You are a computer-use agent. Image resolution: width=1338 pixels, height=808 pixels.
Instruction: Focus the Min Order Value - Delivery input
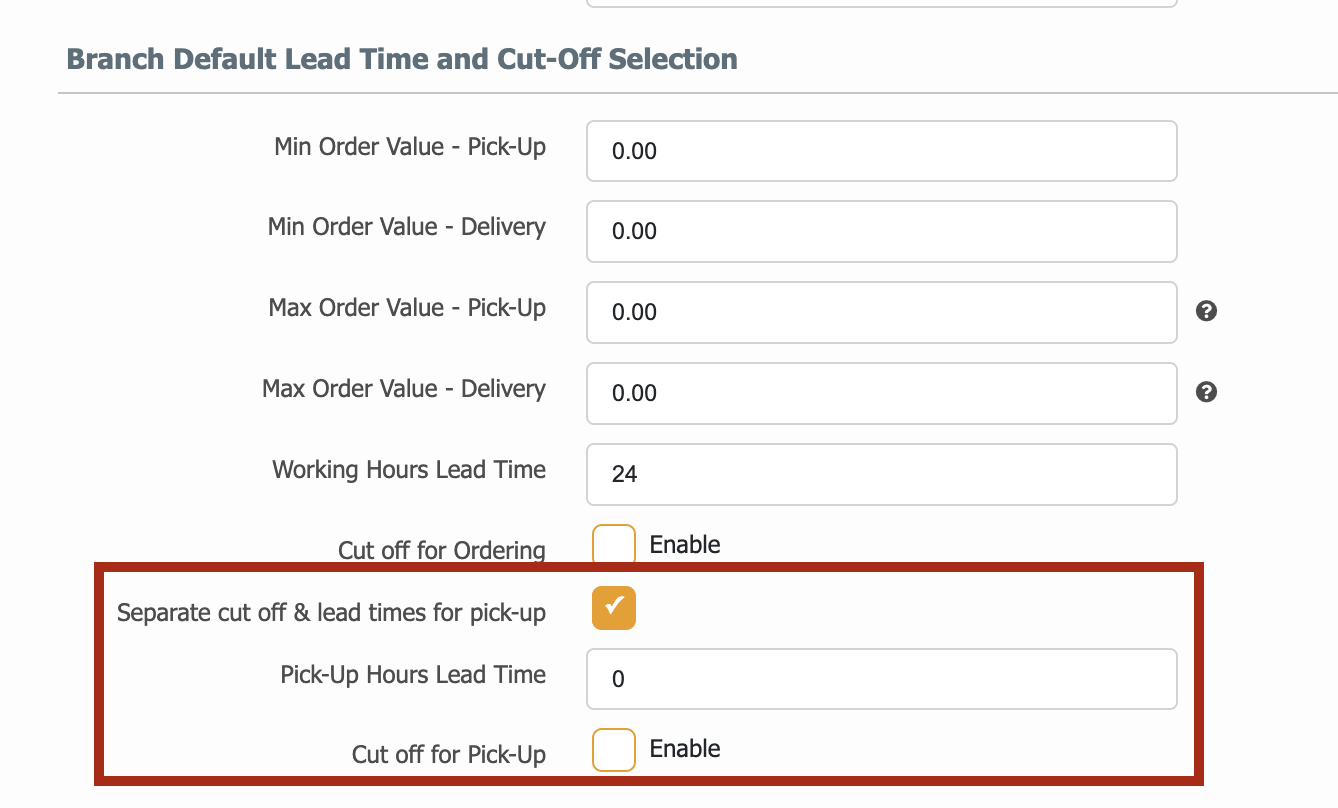tap(881, 231)
